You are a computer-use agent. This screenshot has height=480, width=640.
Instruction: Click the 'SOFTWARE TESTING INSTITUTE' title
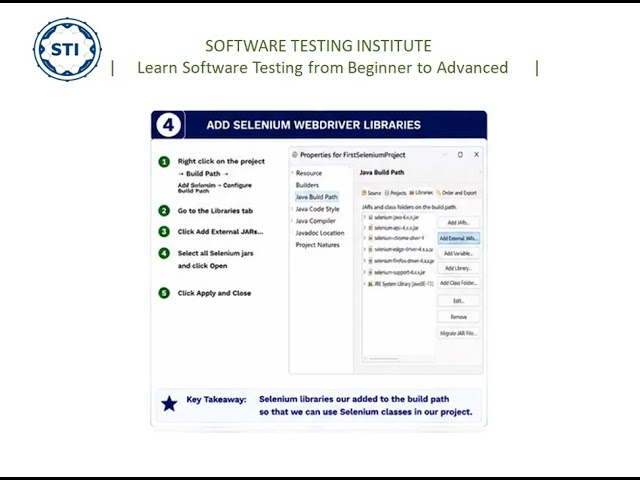(318, 46)
